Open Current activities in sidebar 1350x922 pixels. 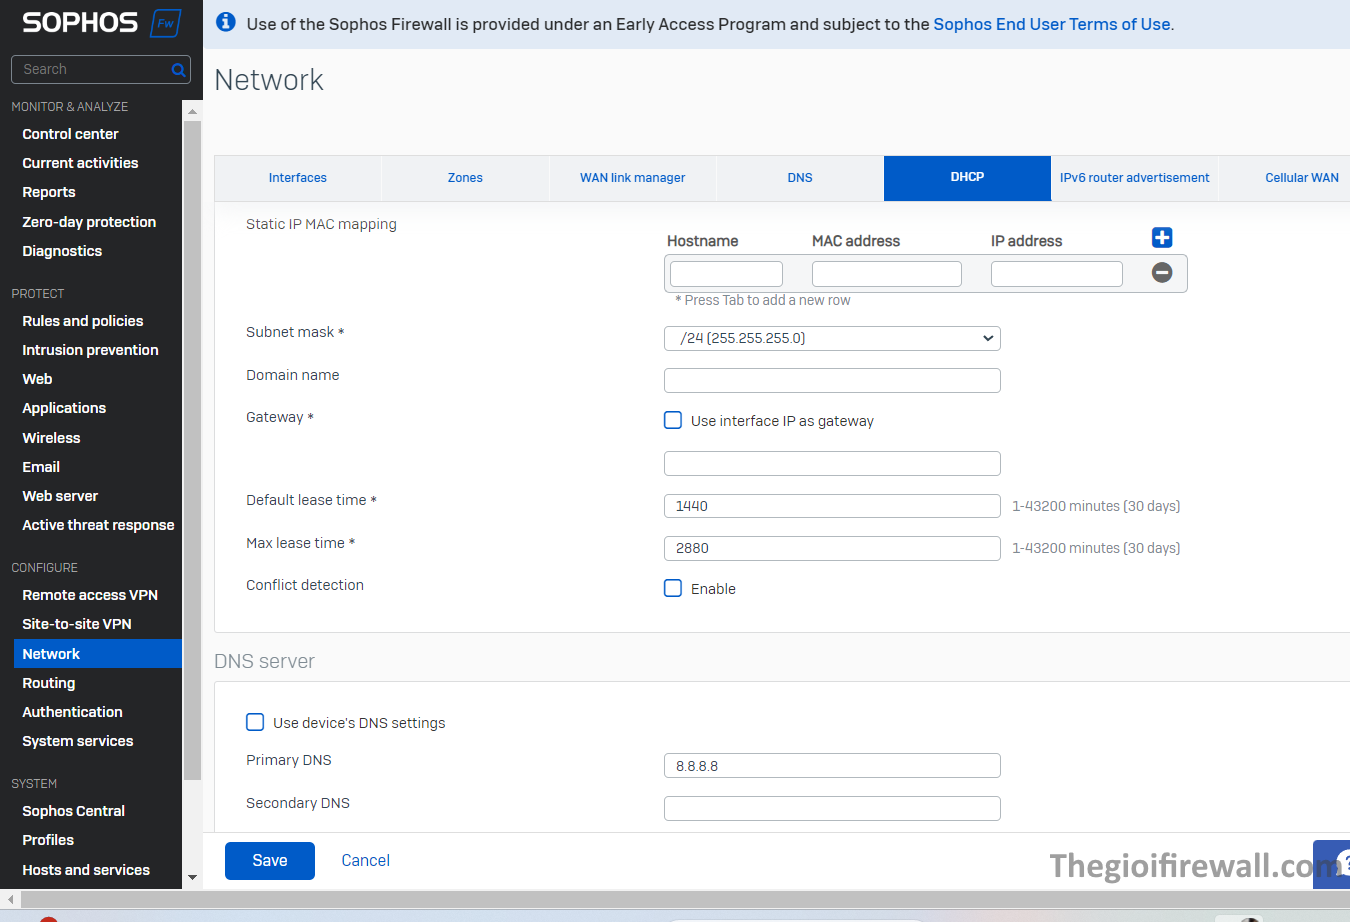80,163
